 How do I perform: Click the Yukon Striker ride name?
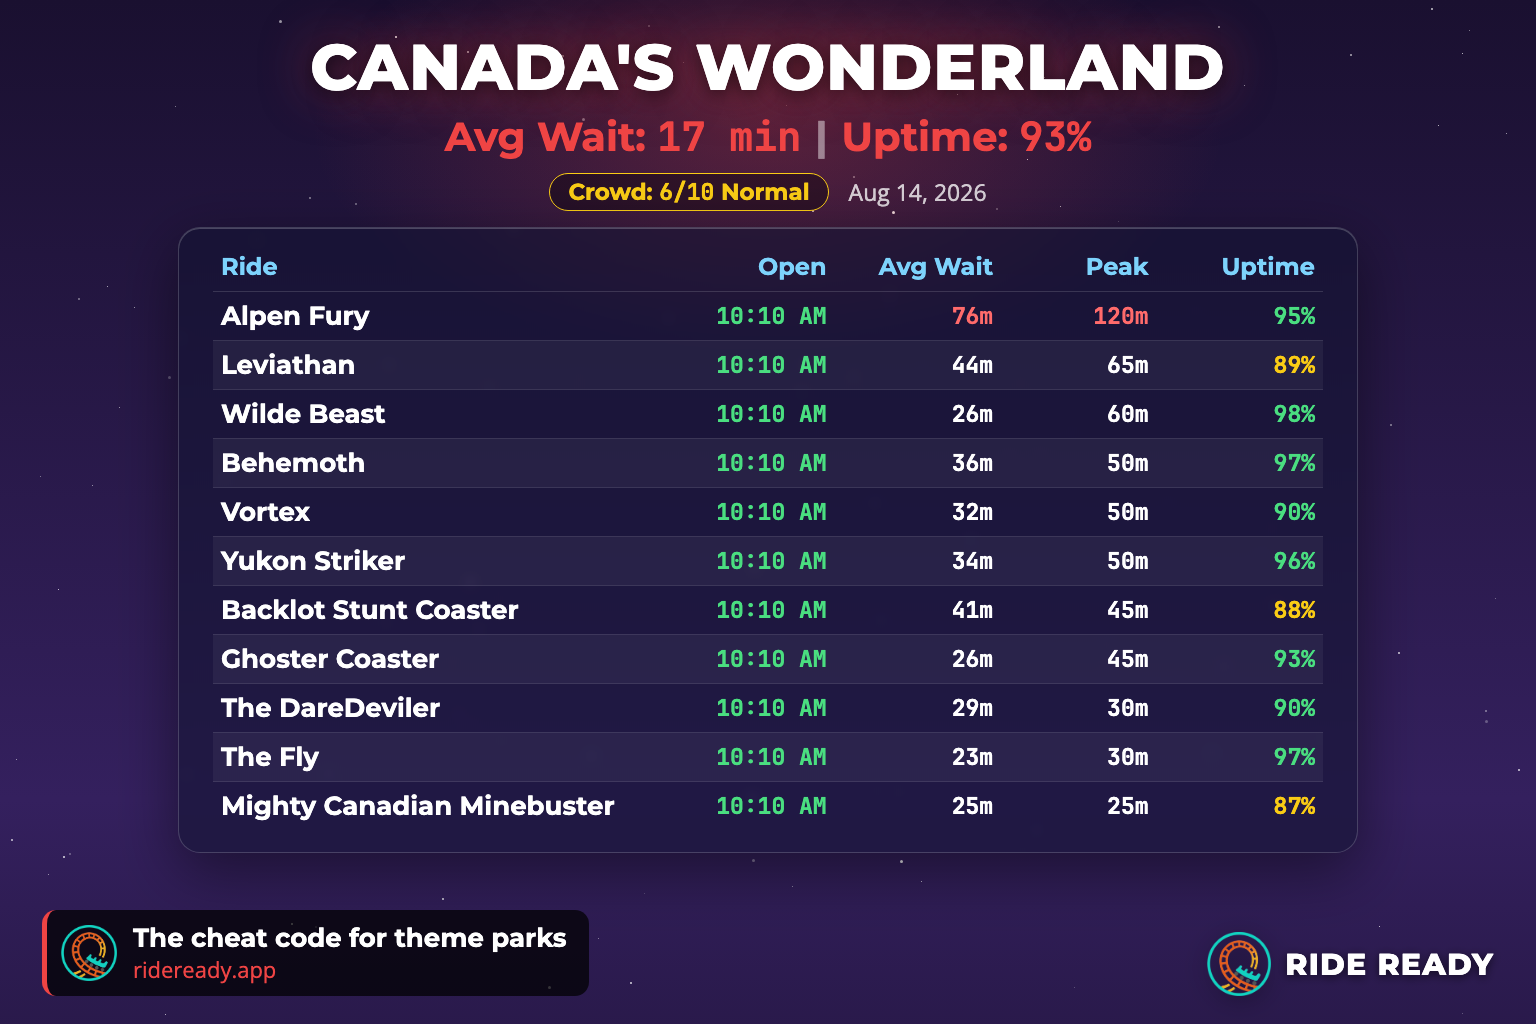point(313,561)
